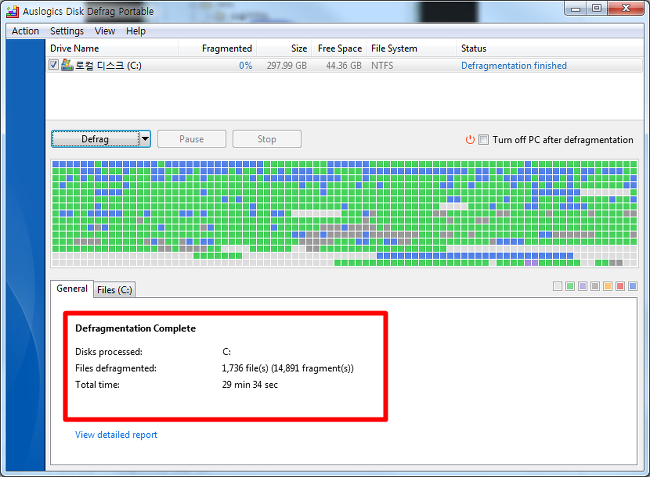Click the 0% fragmented value
Screen dimensions: 650x477
[x=245, y=65]
